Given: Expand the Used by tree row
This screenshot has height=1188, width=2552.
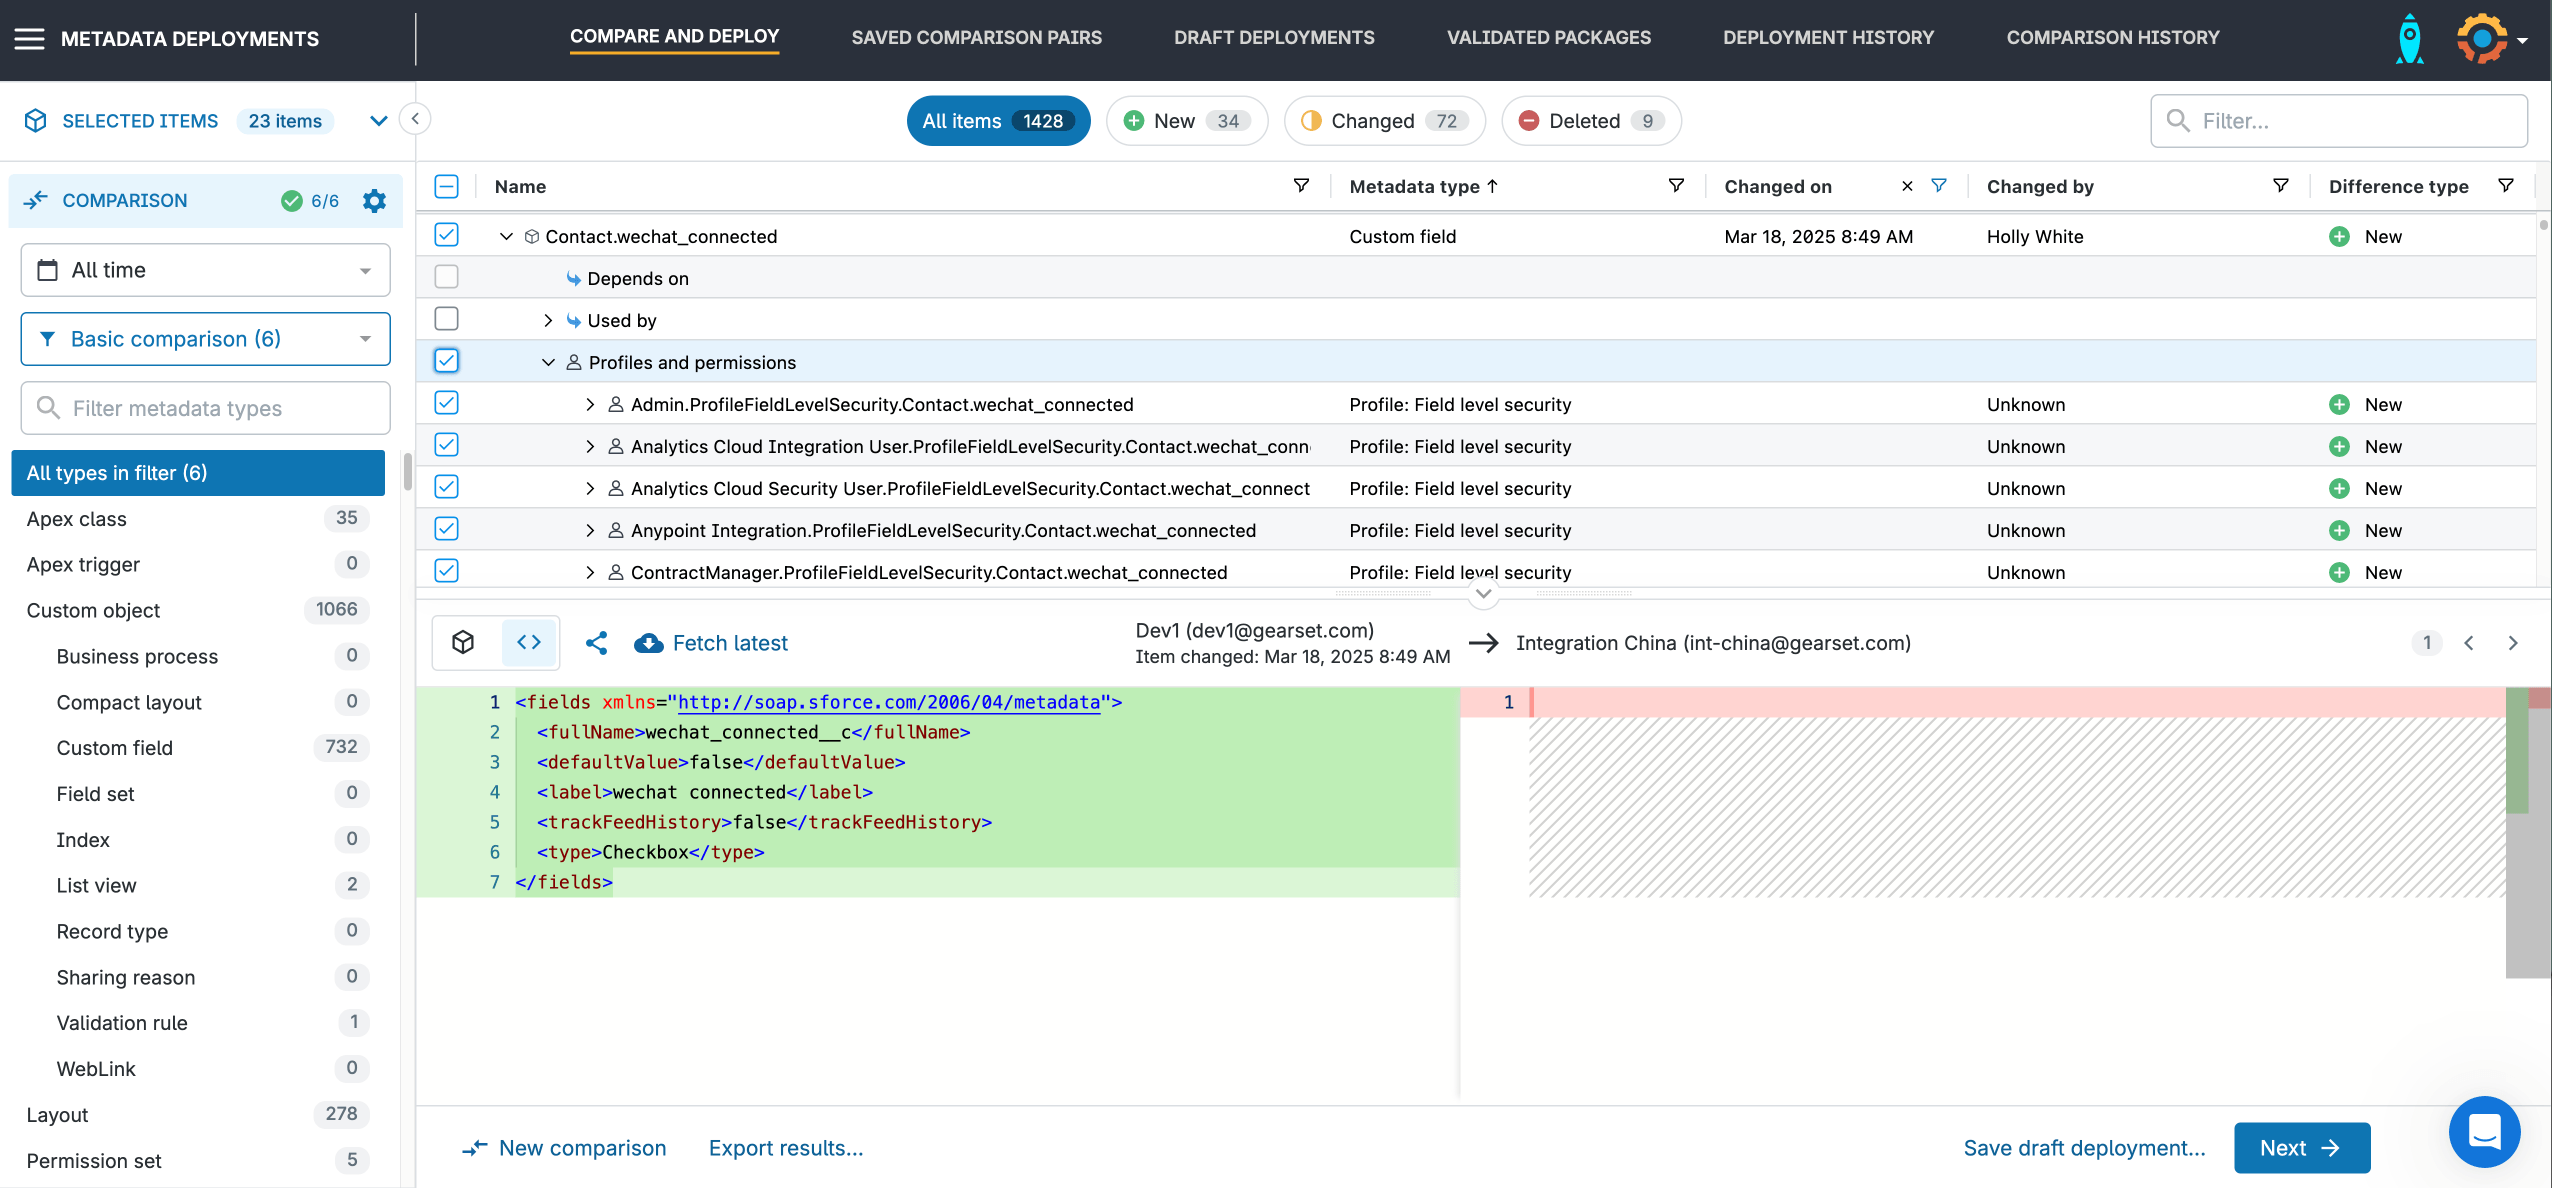Looking at the screenshot, I should (548, 321).
